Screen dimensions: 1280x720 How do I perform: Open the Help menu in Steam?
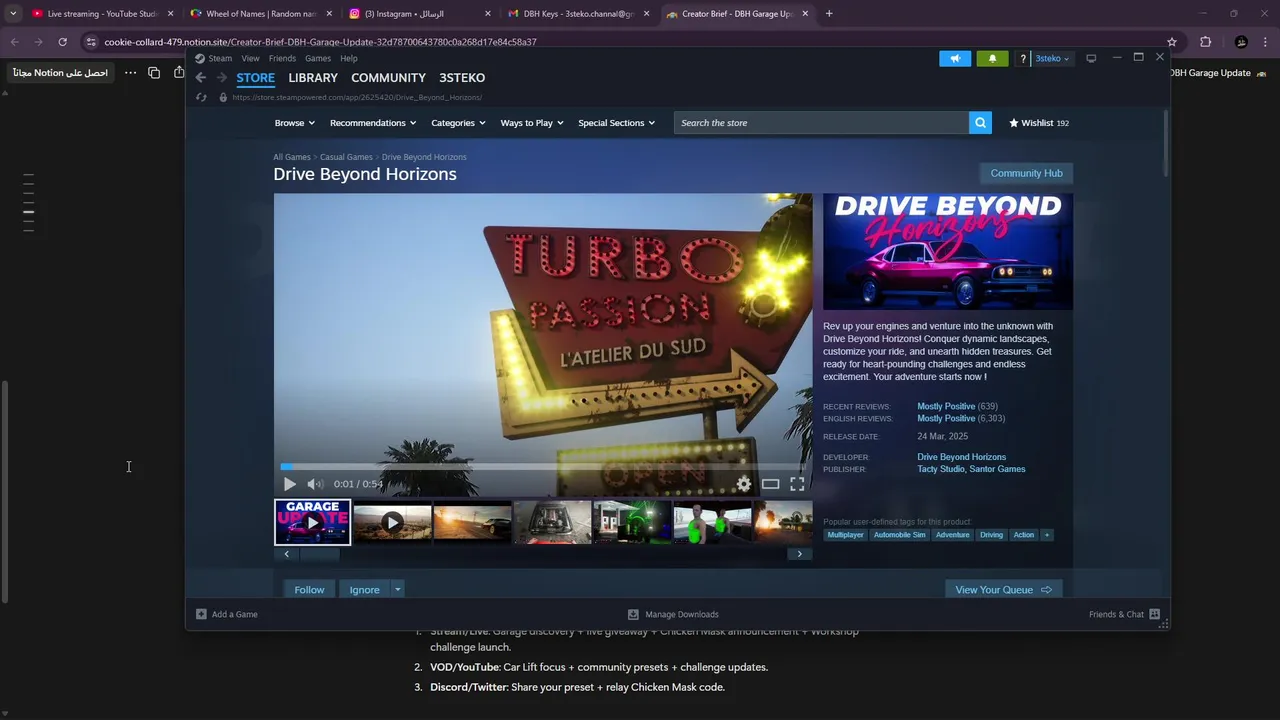348,58
